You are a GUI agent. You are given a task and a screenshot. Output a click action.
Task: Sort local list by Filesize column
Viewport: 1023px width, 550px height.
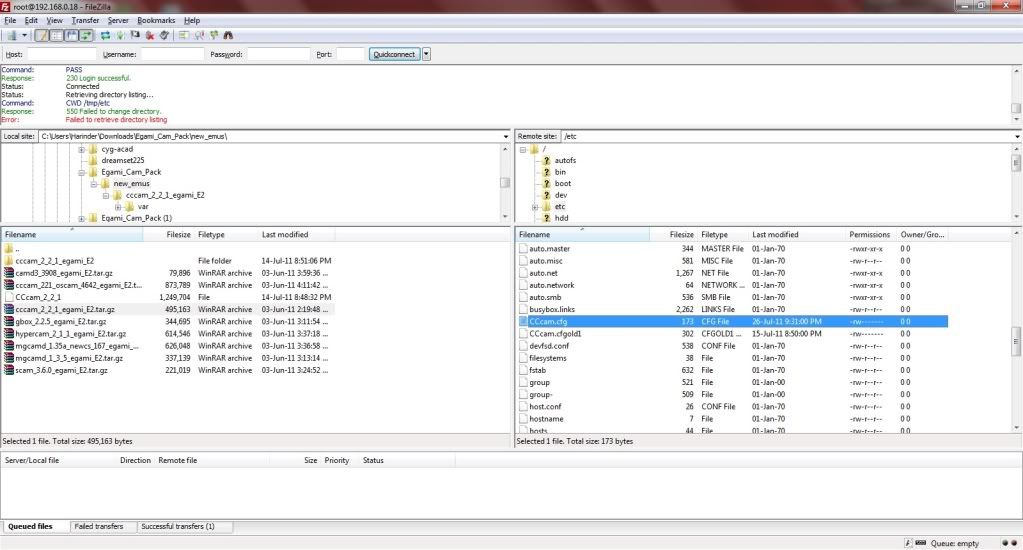click(168, 235)
